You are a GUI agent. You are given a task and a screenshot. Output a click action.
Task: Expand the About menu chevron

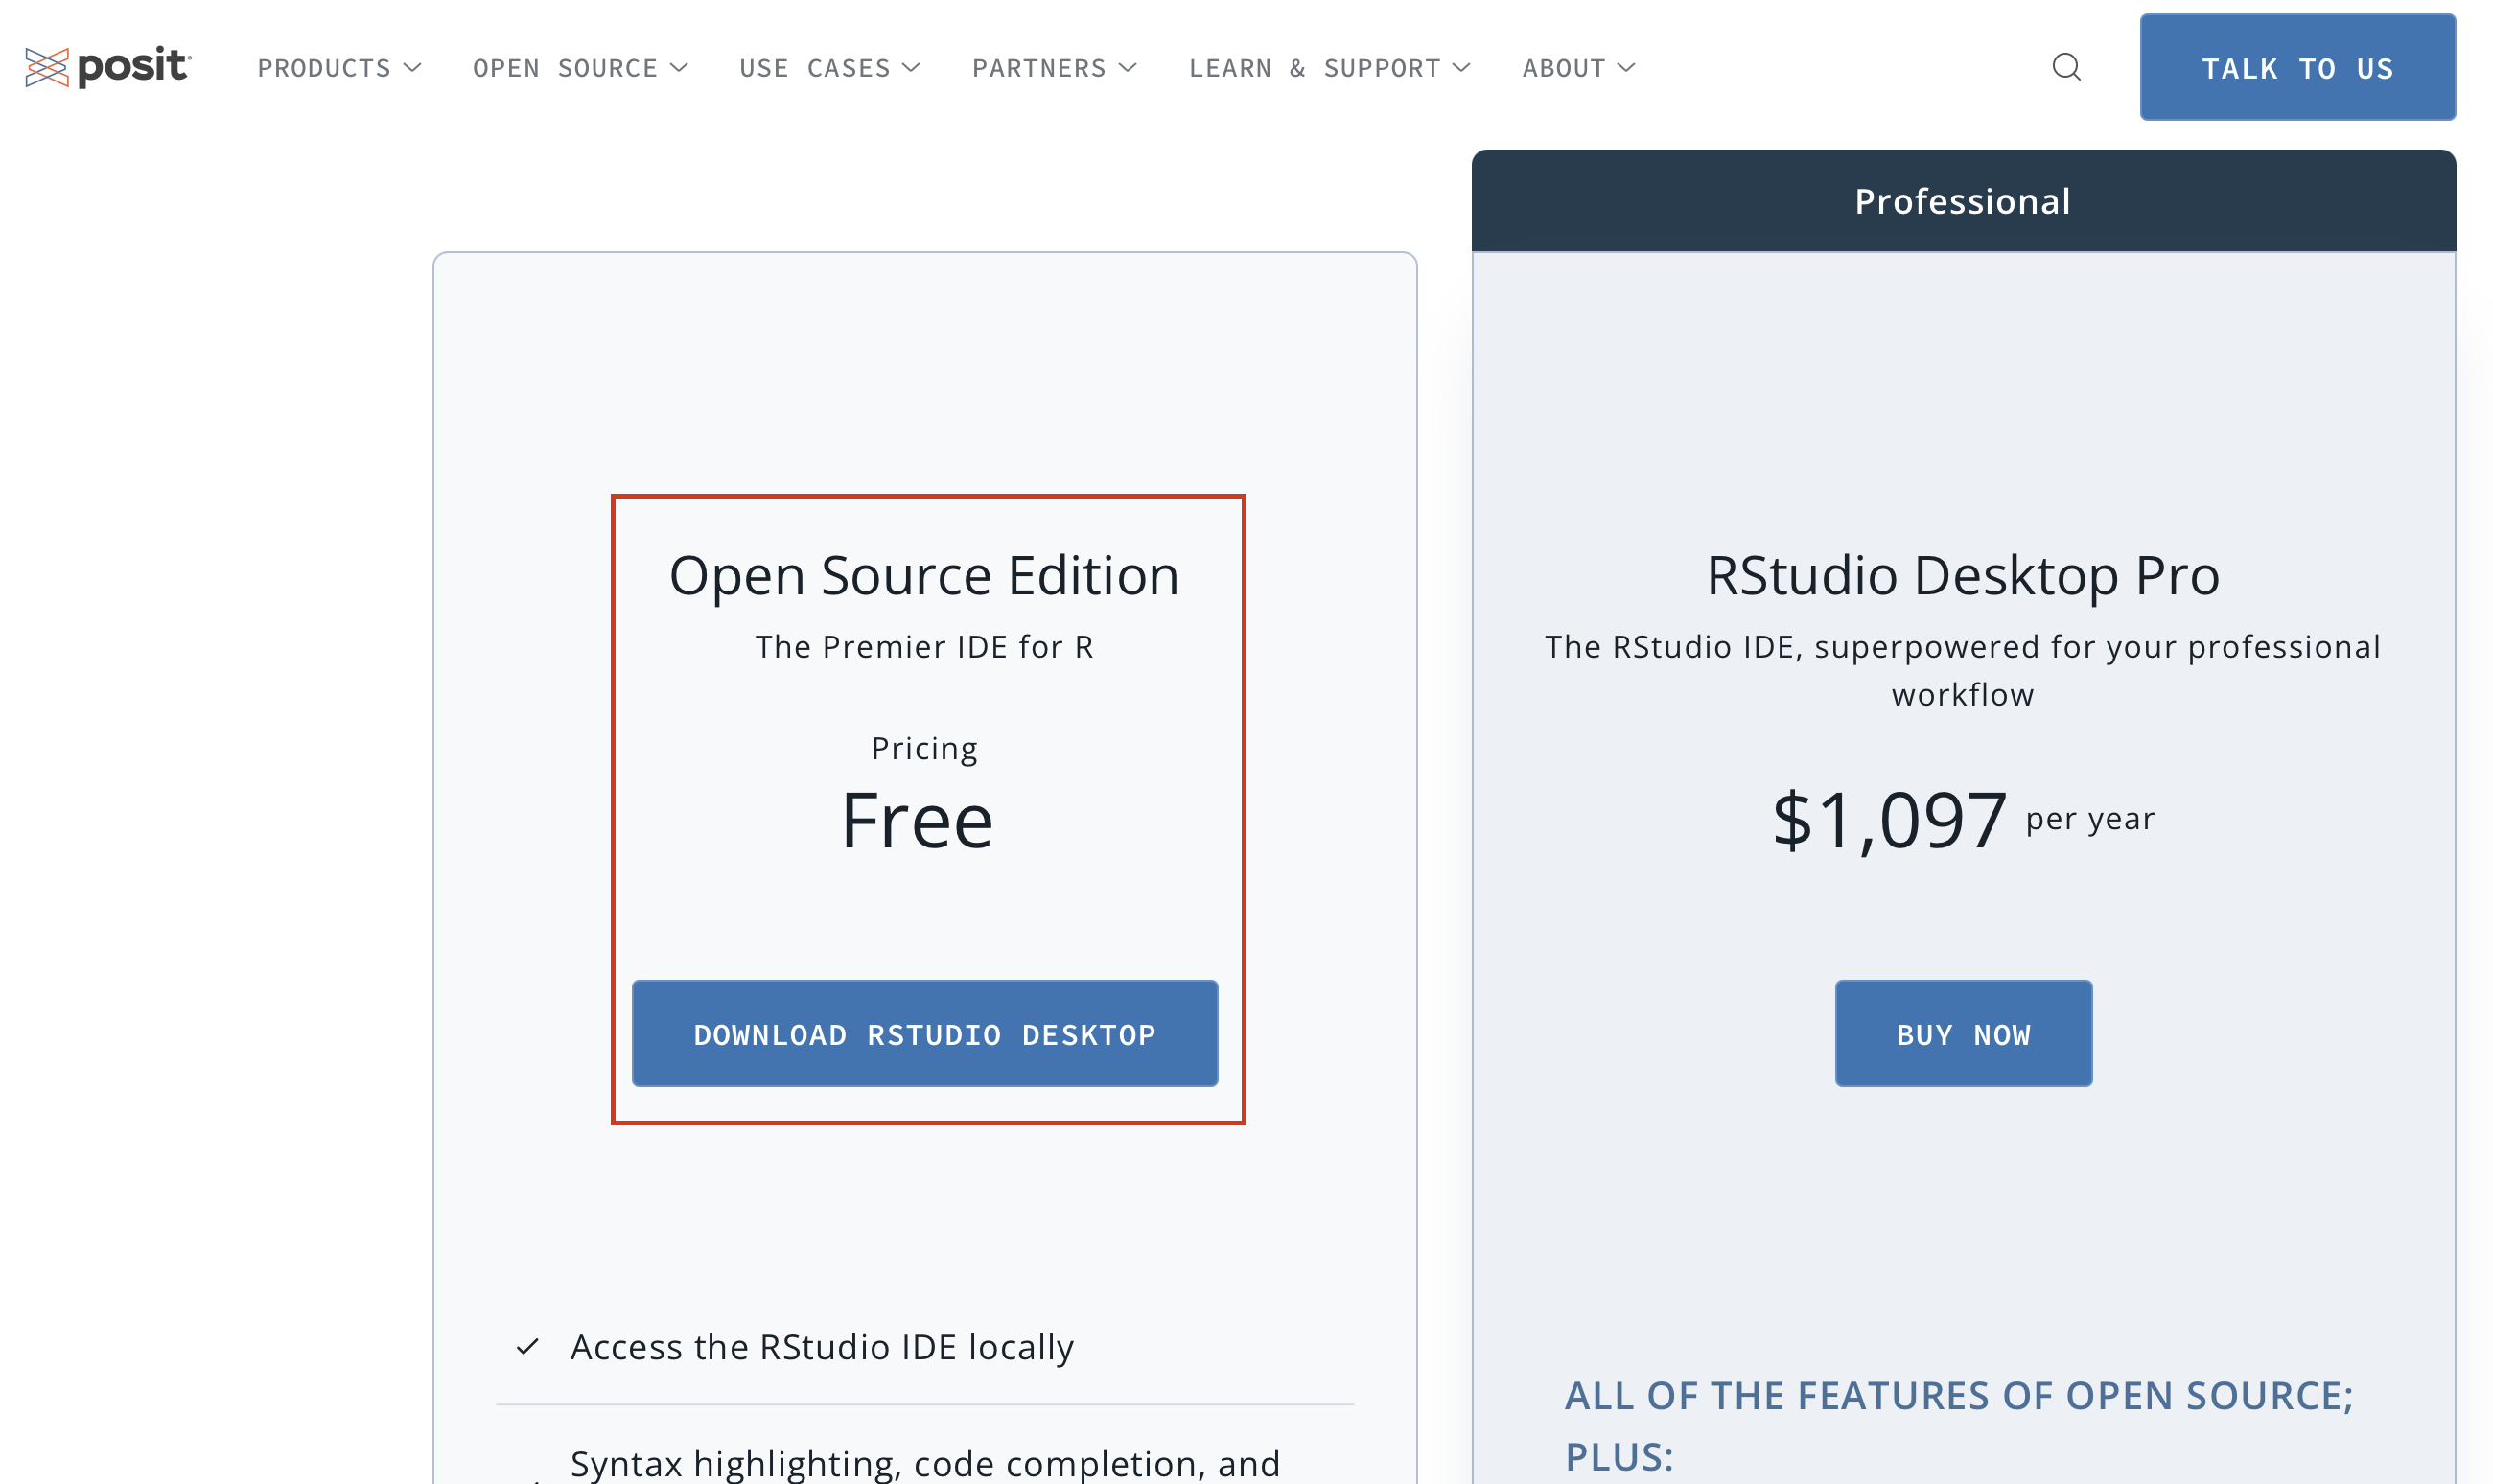1627,67
